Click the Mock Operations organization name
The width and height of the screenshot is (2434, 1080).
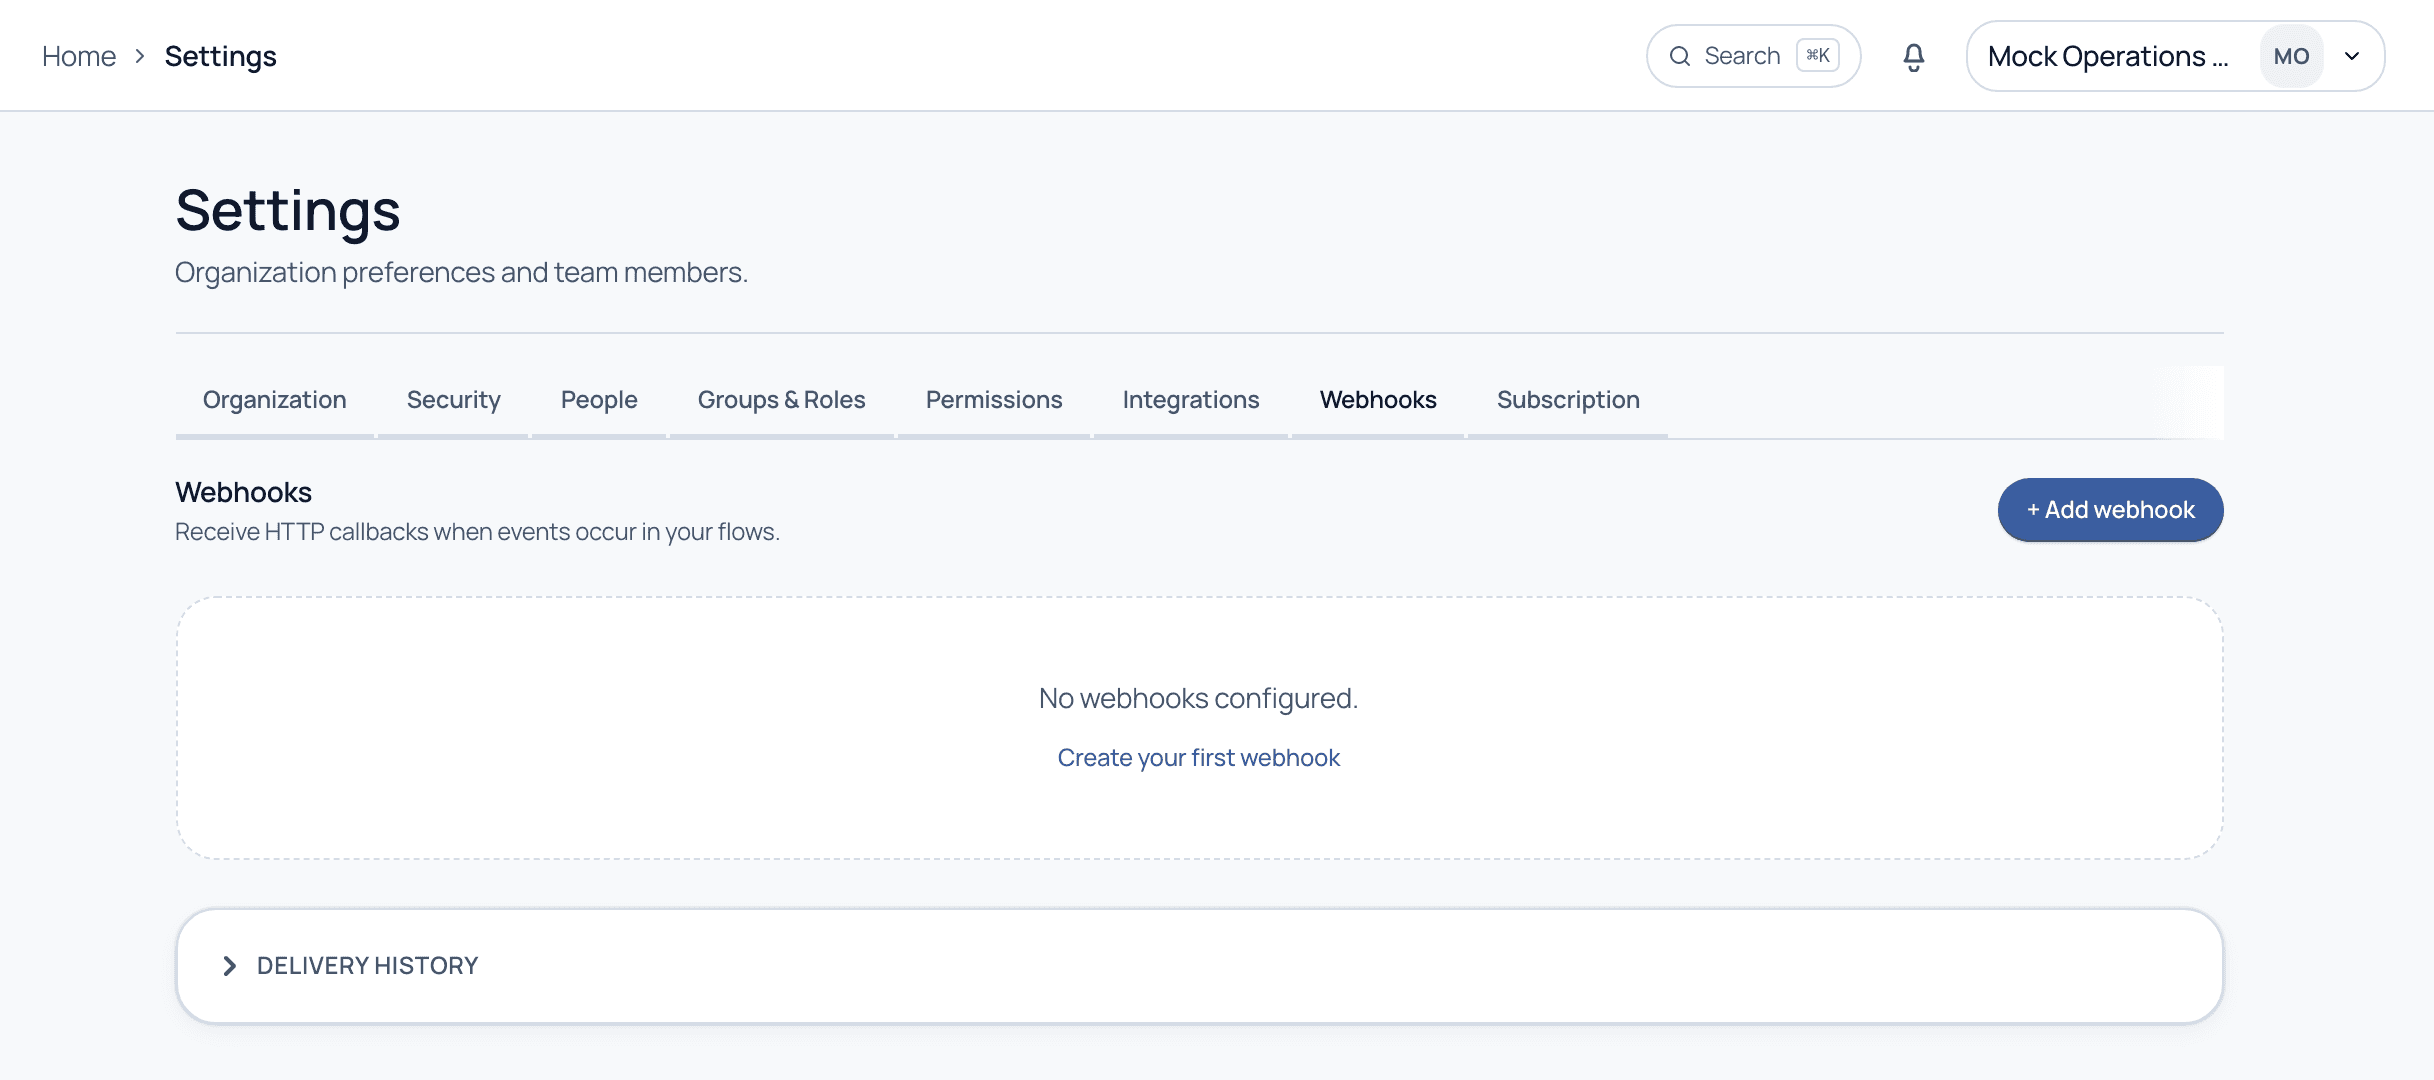click(x=2108, y=57)
